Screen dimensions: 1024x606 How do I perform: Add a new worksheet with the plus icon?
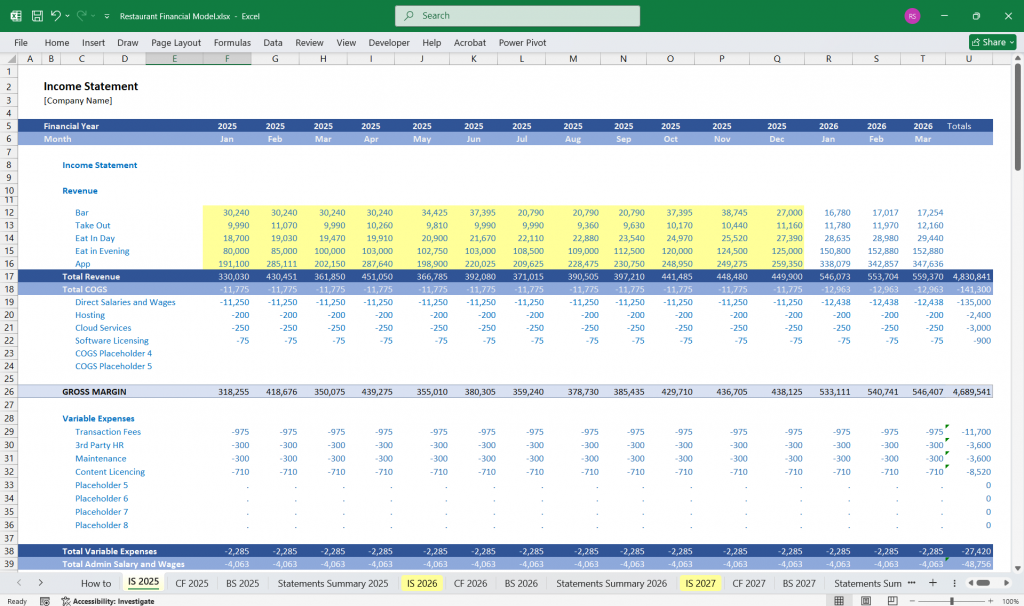tap(933, 583)
